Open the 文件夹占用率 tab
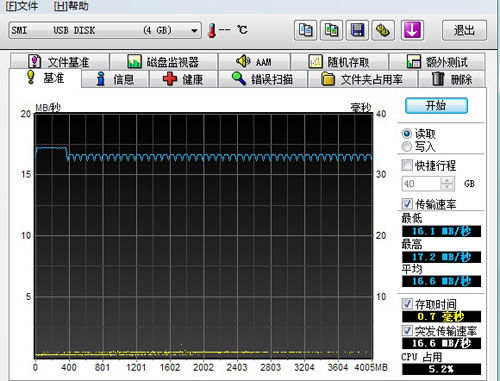 362,79
